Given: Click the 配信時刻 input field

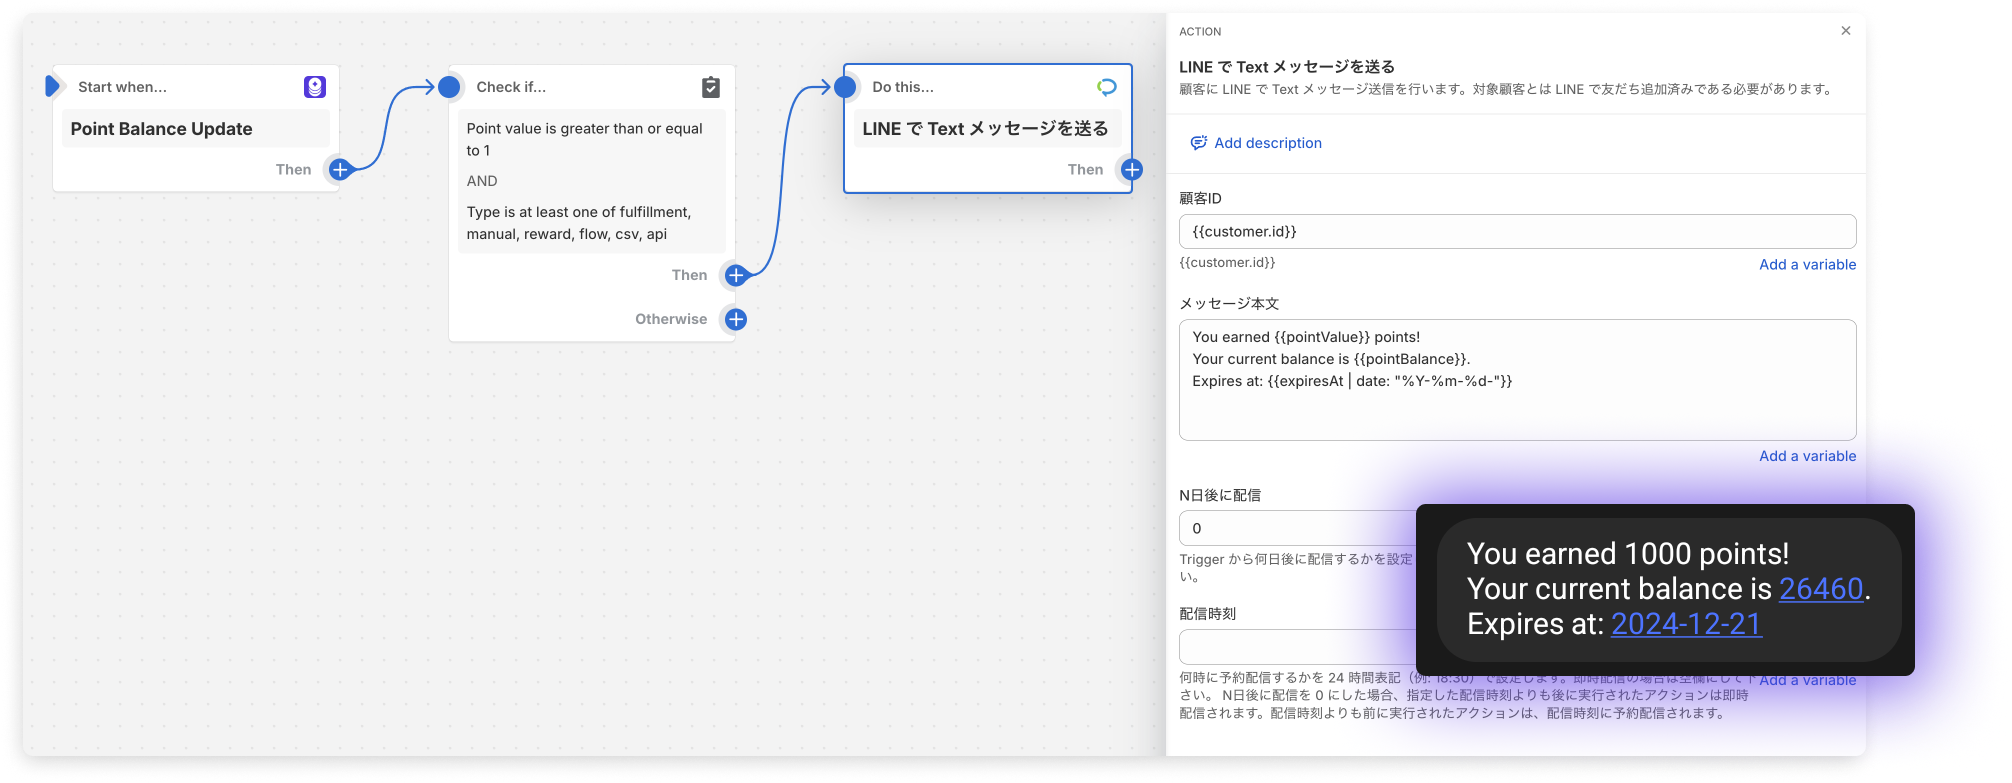Looking at the screenshot, I should 1298,647.
